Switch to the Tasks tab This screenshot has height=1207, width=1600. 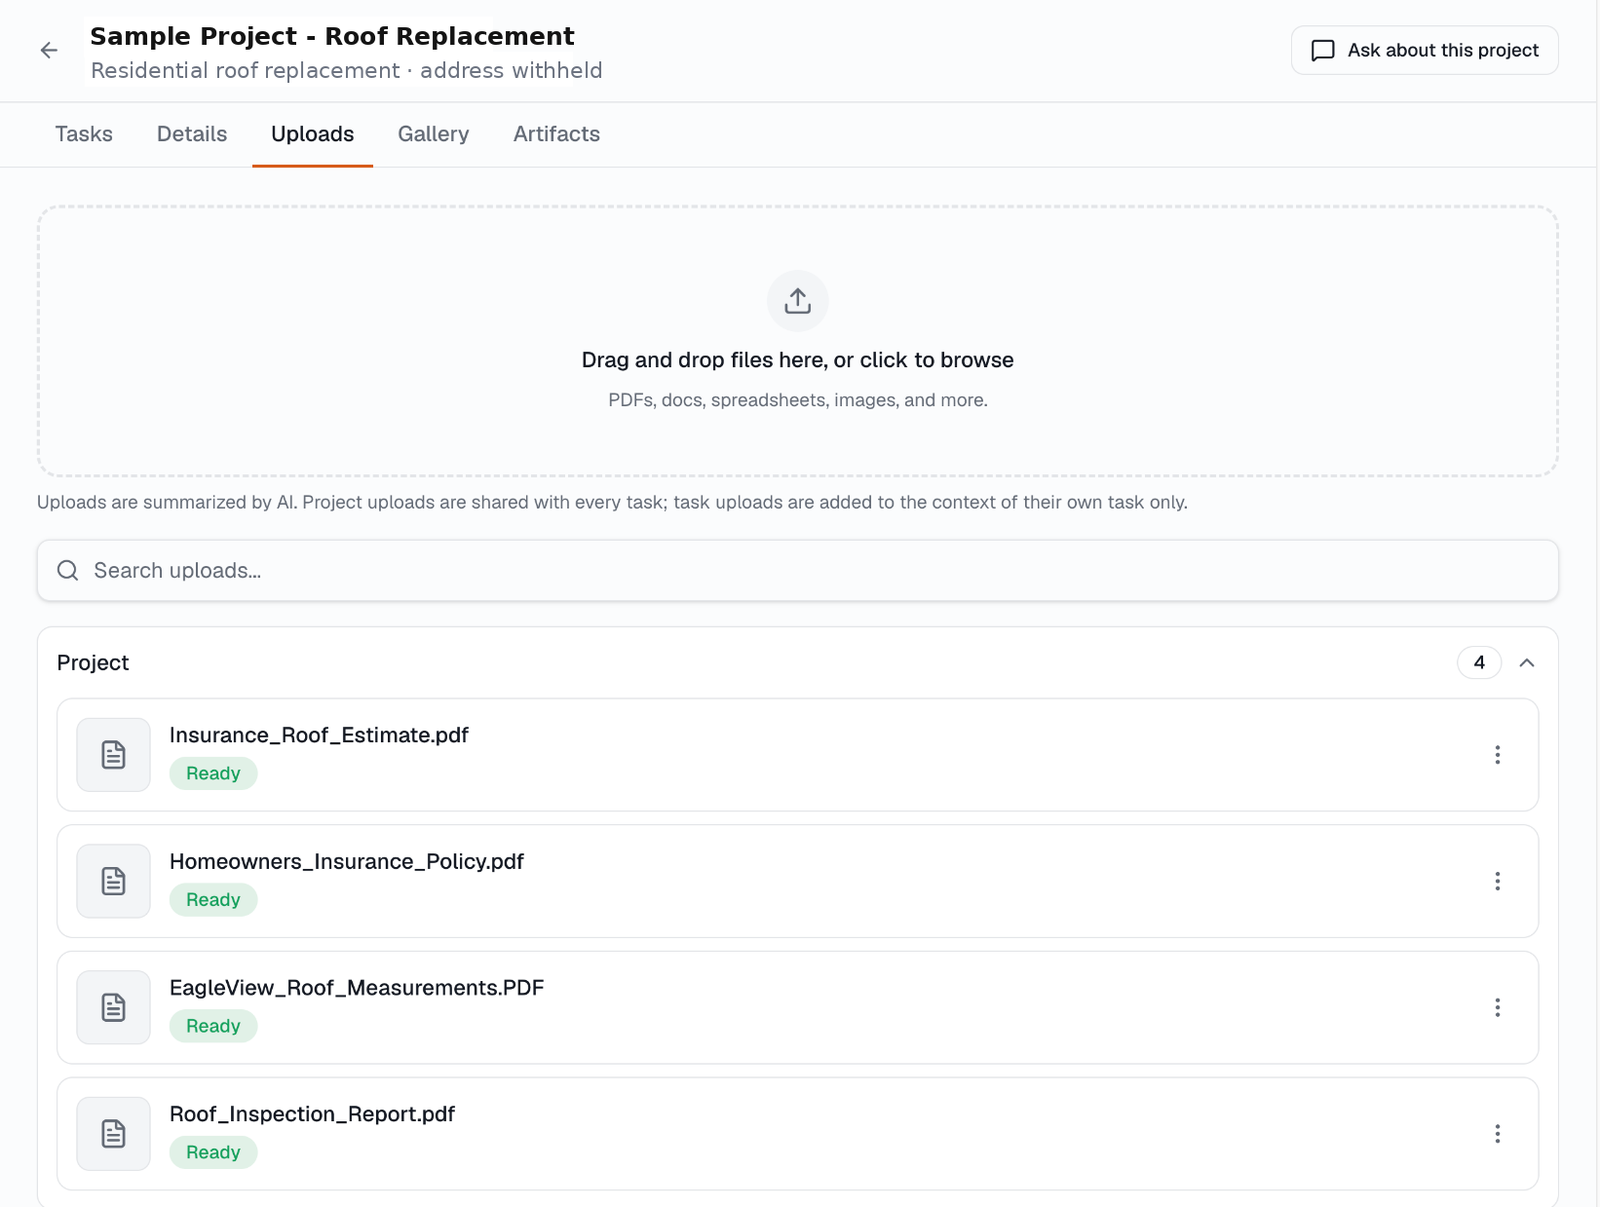(x=84, y=134)
